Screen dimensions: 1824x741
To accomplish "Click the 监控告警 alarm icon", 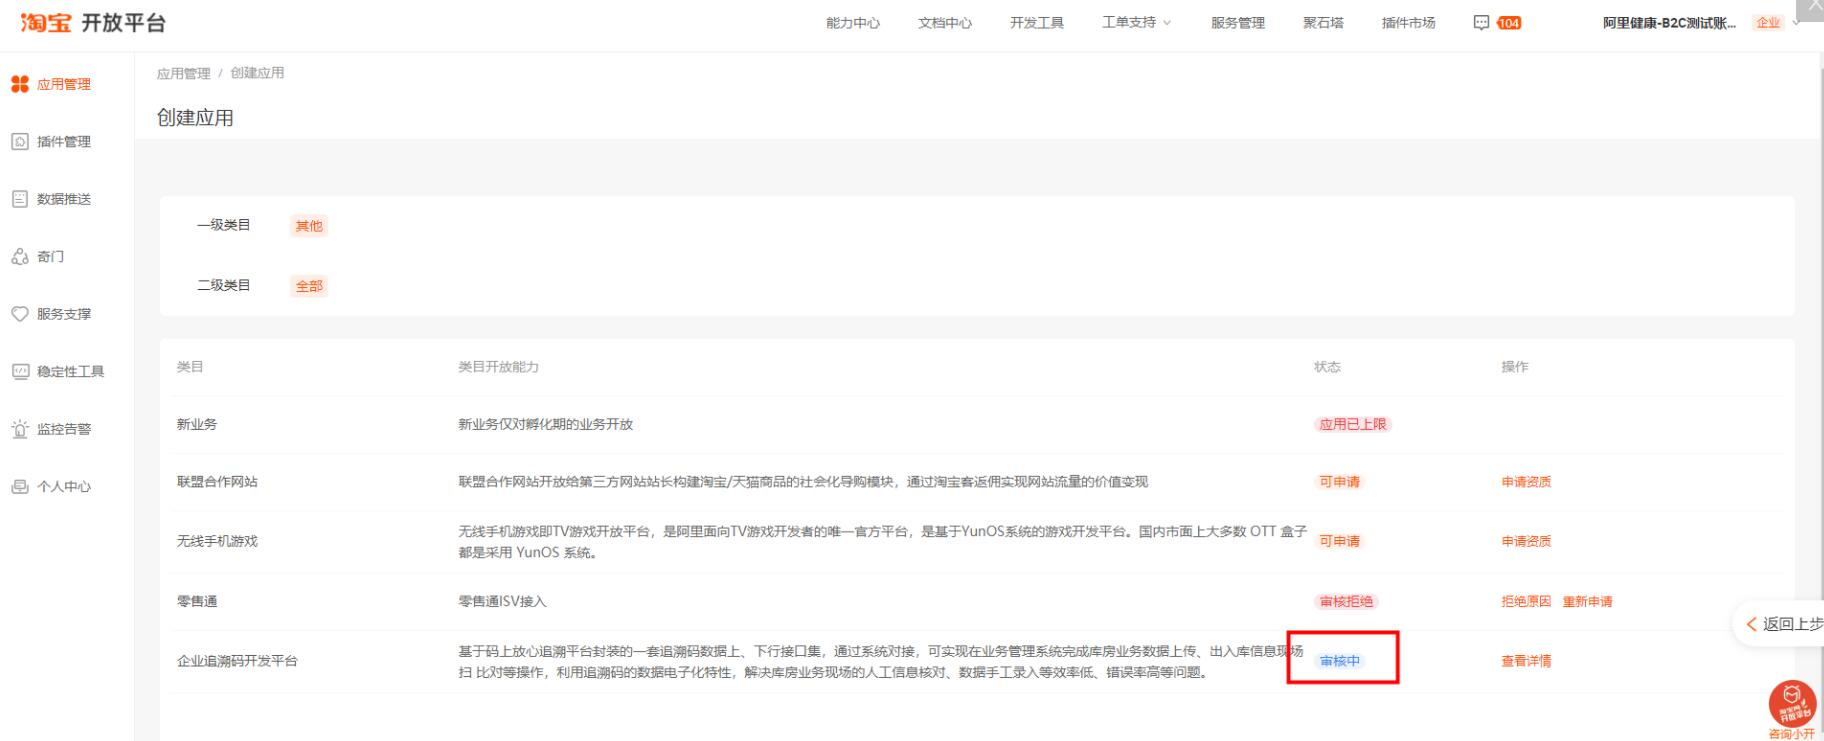I will click(x=20, y=429).
